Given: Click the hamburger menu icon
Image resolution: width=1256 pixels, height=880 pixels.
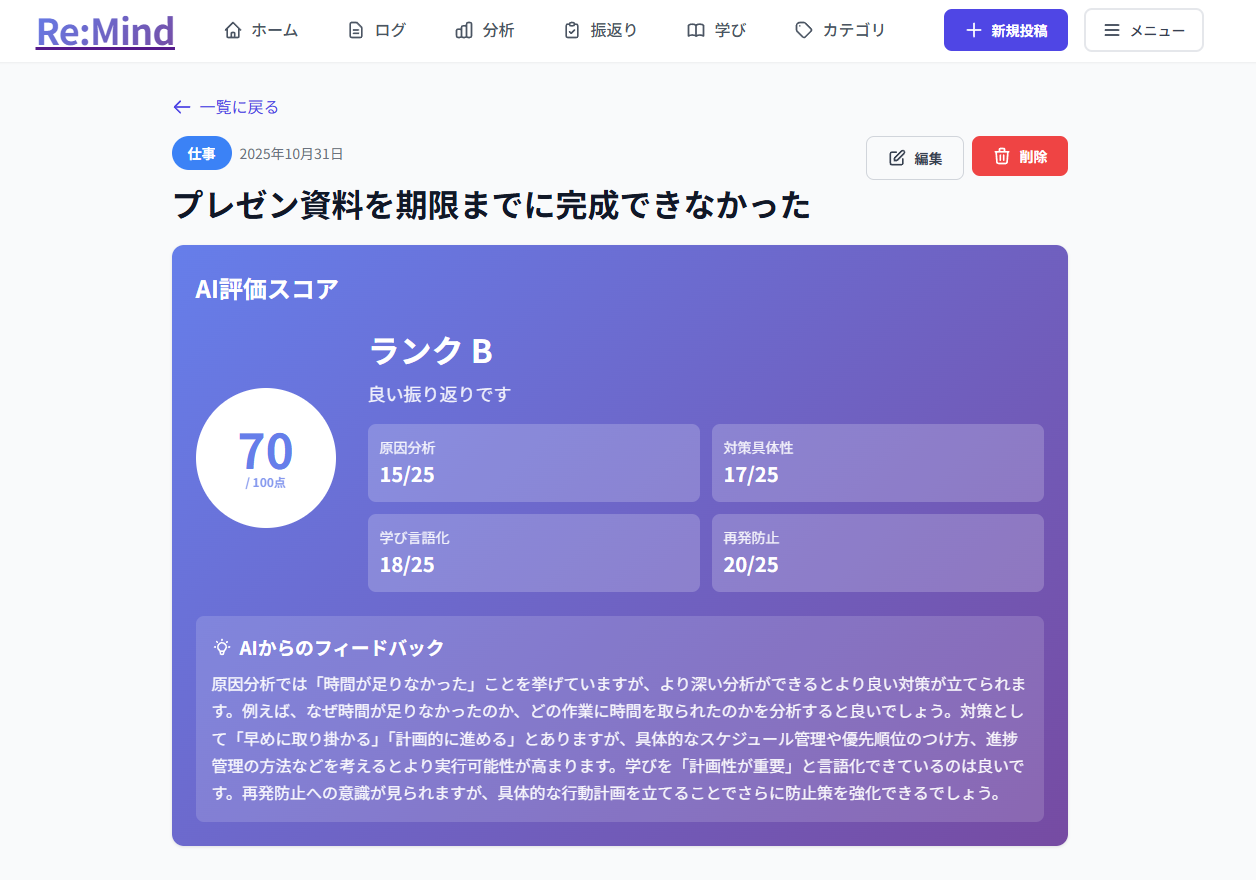Looking at the screenshot, I should pyautogui.click(x=1112, y=30).
